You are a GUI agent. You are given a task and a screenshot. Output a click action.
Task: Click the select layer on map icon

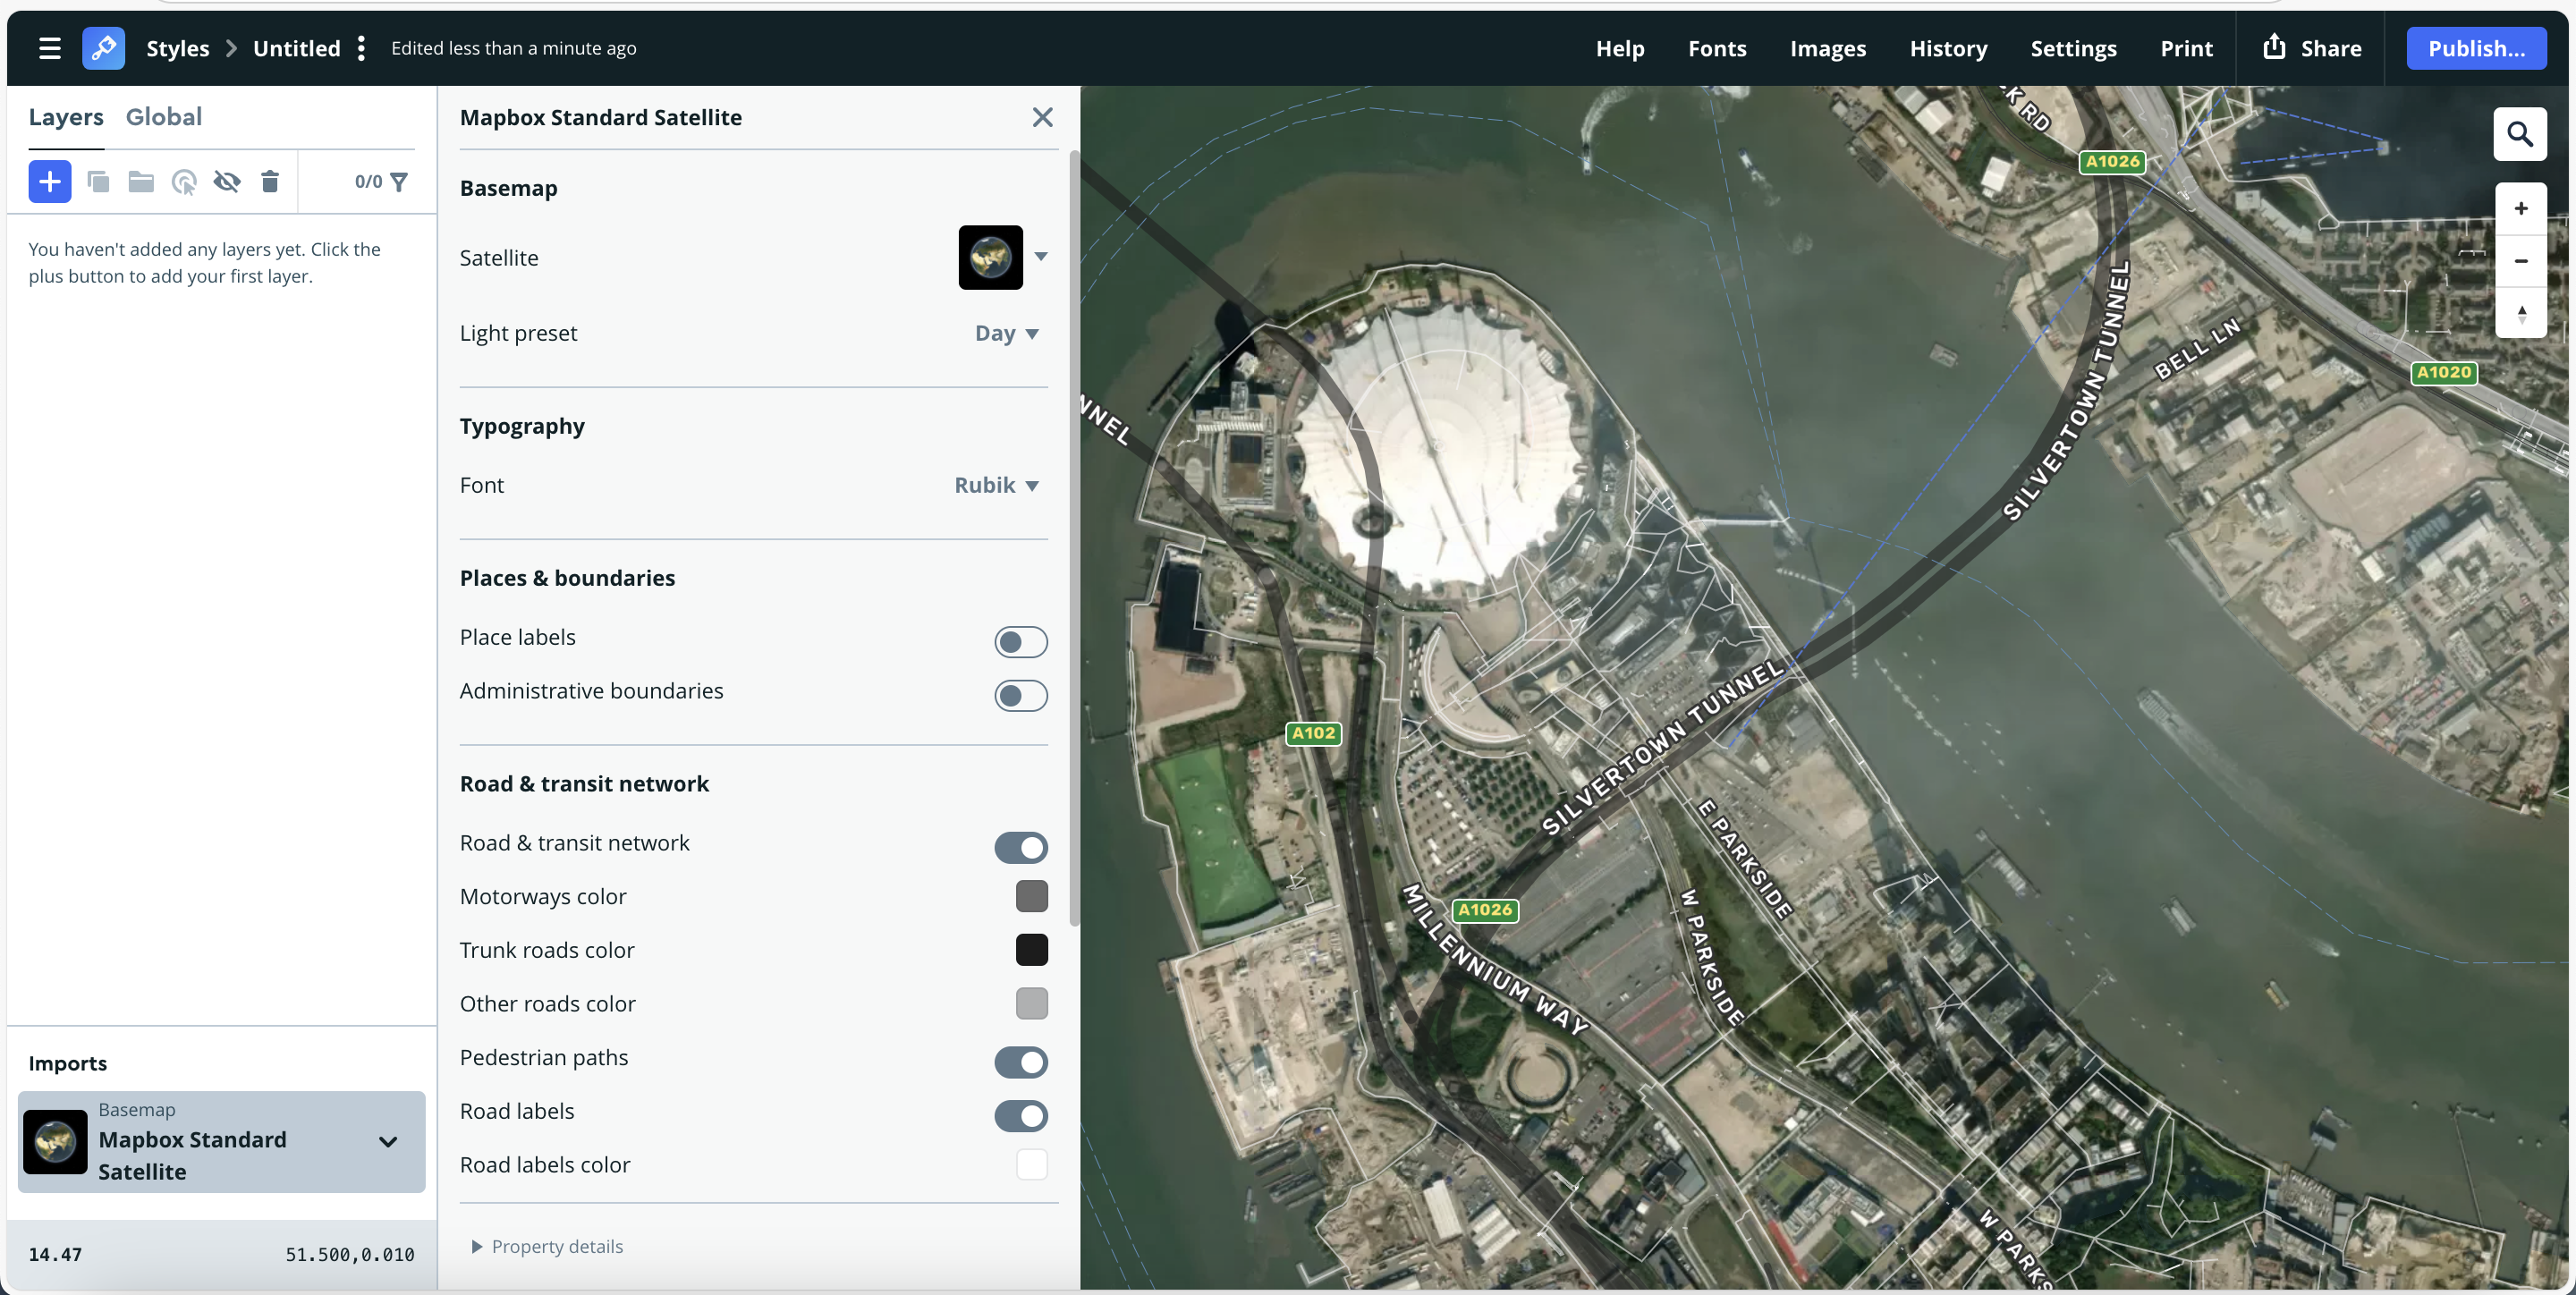coord(184,181)
